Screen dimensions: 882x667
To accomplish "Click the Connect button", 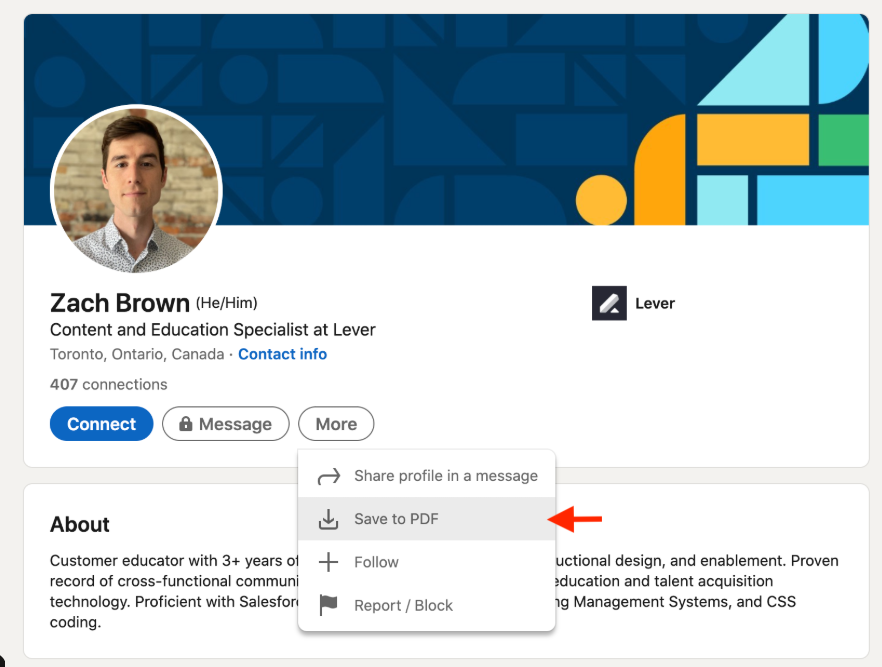I will (x=101, y=424).
